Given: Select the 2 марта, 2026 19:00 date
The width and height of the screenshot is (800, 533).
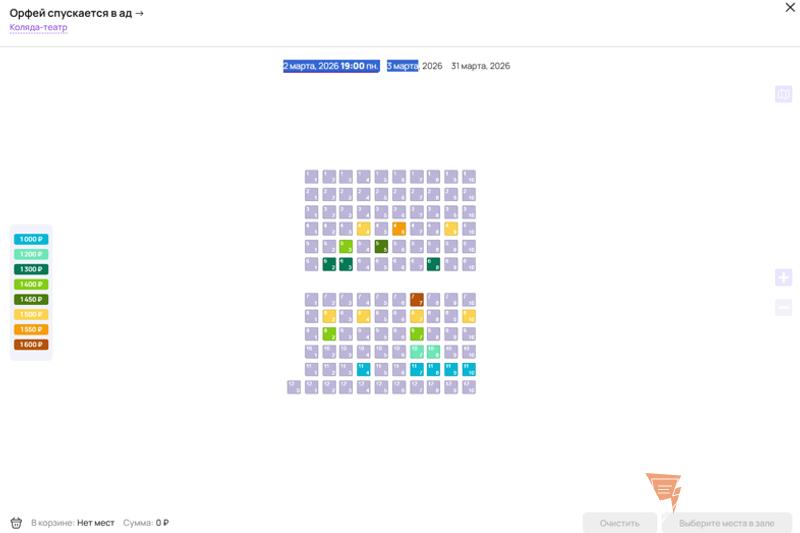Looking at the screenshot, I should [x=331, y=66].
